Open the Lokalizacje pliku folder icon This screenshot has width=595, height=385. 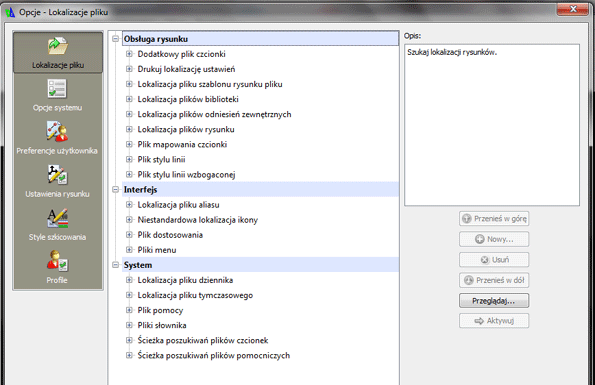[x=58, y=46]
